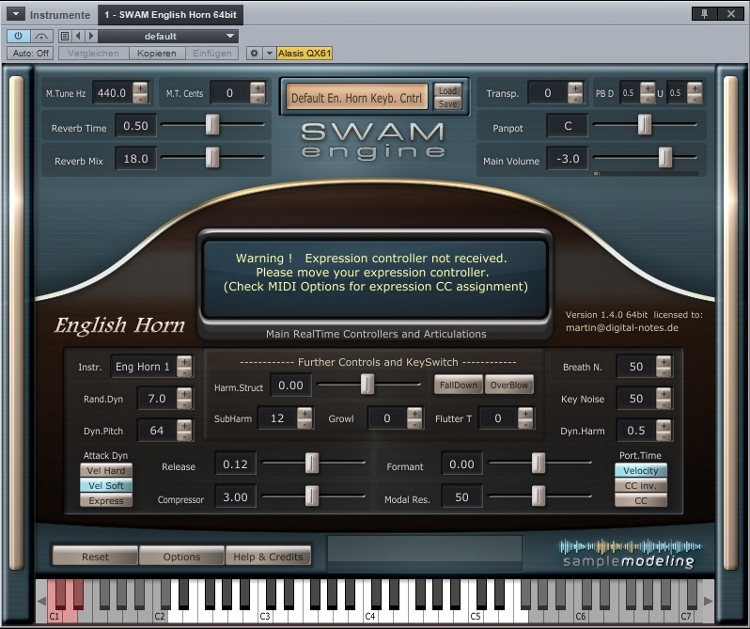Increase M.Tune Hz with plus button

(141, 88)
